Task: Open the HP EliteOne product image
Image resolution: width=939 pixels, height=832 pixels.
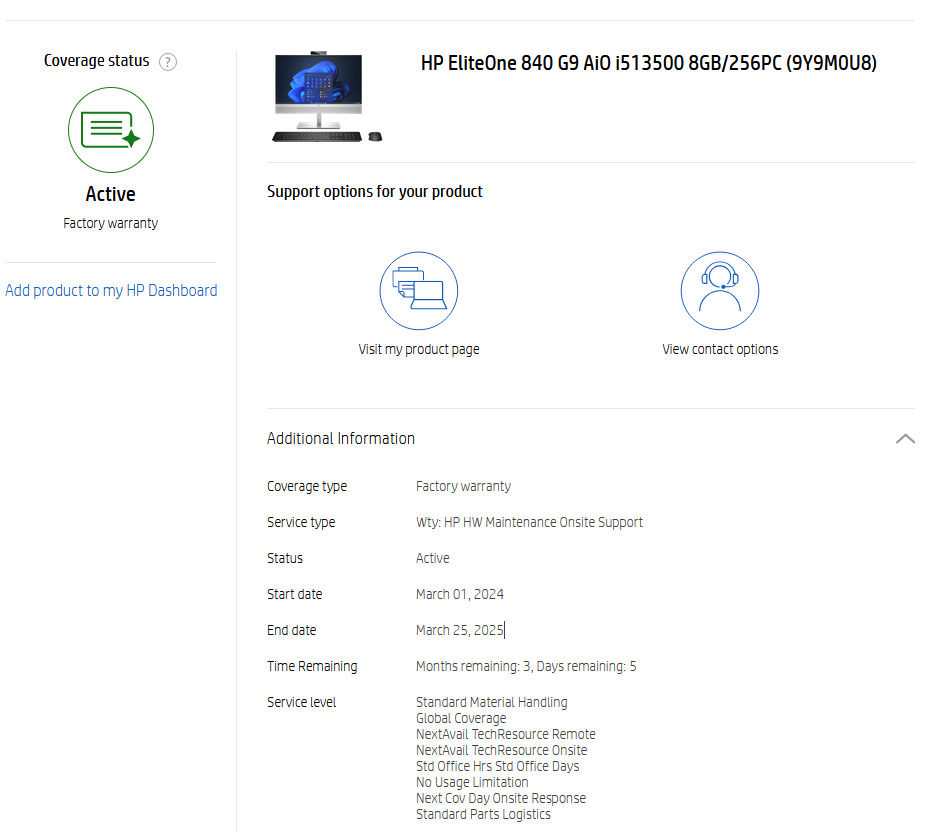Action: tap(327, 97)
